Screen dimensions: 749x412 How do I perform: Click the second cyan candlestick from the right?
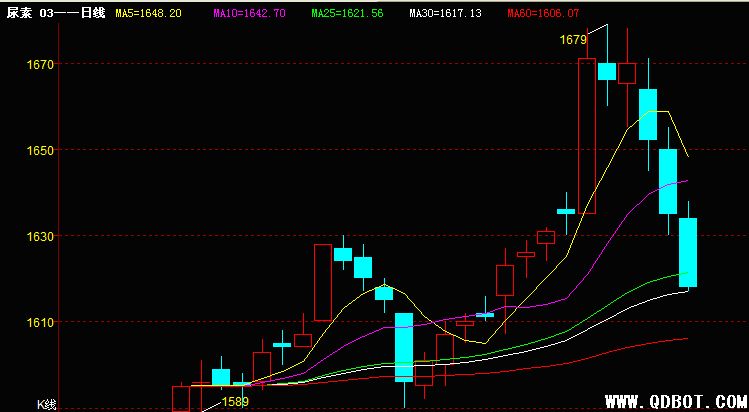pos(668,181)
